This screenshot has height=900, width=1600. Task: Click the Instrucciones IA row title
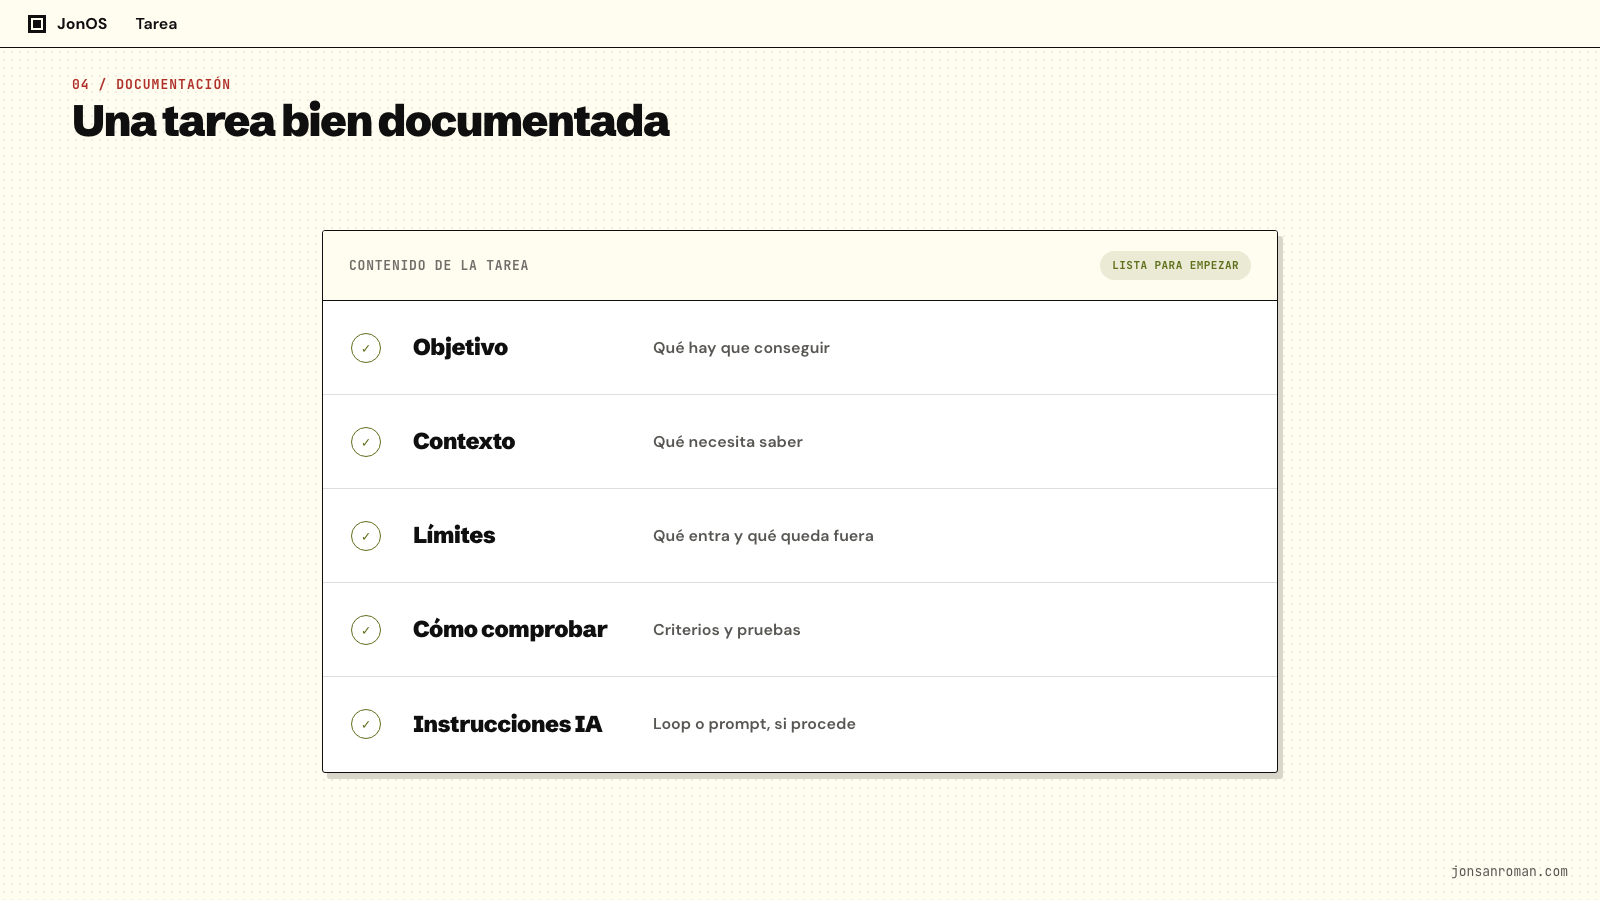[x=508, y=724]
